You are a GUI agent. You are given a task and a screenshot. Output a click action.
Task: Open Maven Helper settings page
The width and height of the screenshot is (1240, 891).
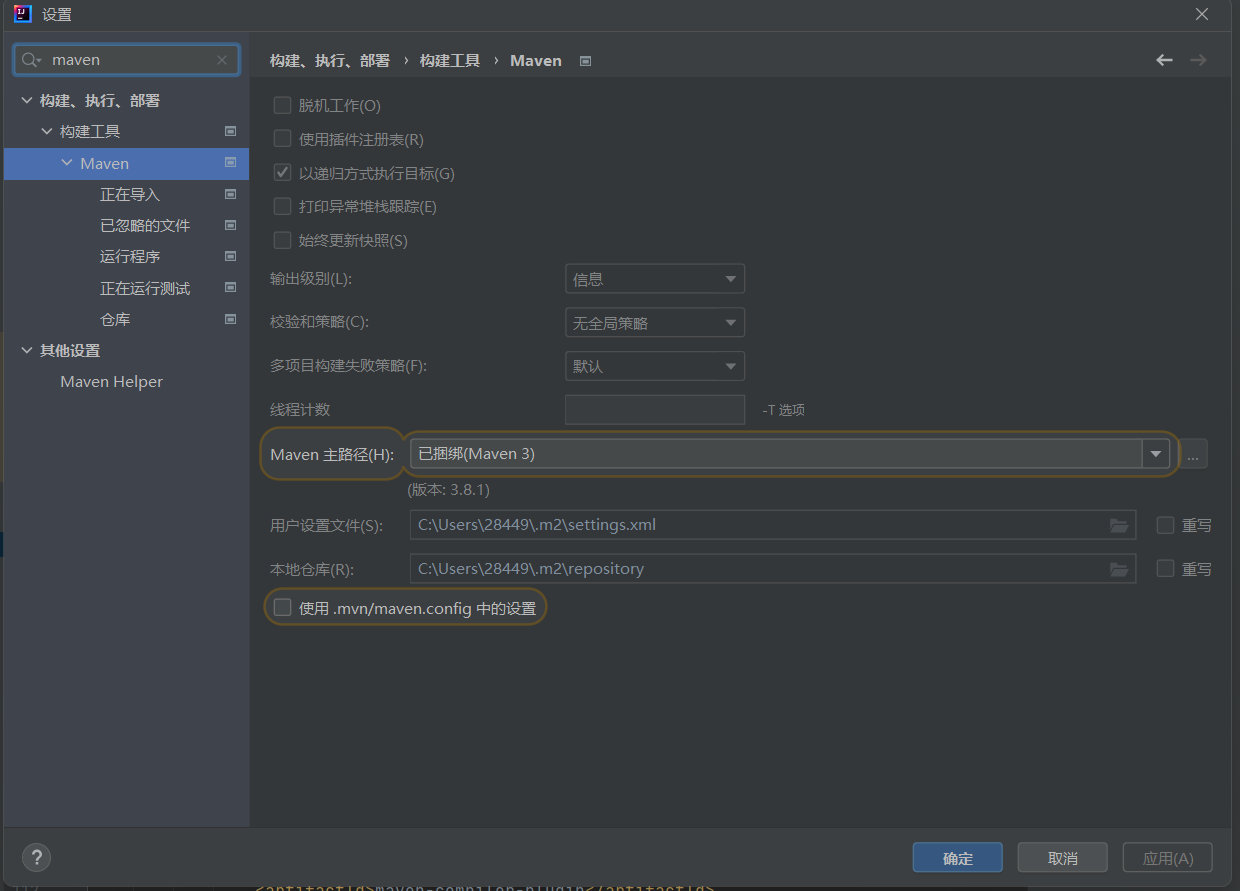(111, 382)
